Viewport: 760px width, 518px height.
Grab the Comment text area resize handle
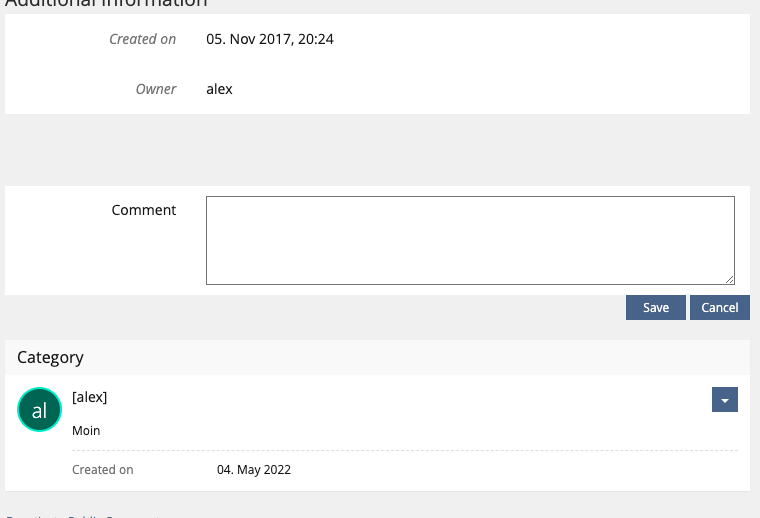(x=730, y=280)
